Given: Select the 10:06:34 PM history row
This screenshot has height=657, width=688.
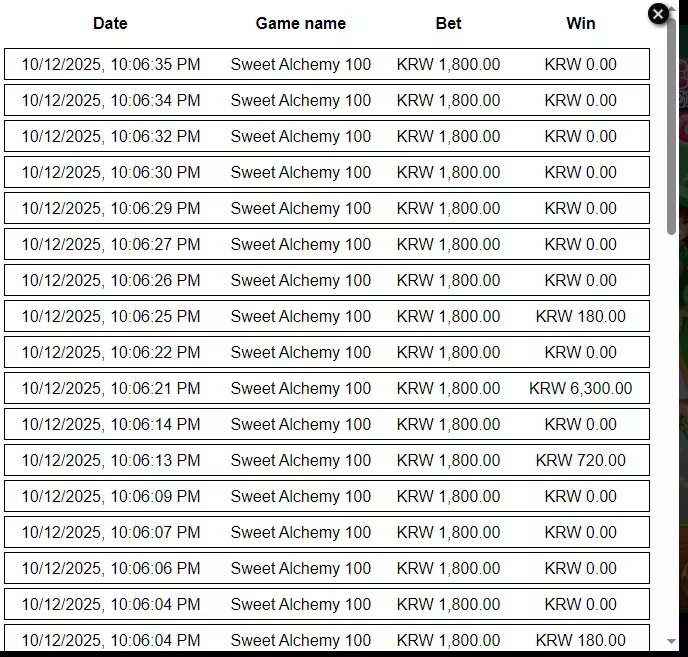Looking at the screenshot, I should [327, 100].
